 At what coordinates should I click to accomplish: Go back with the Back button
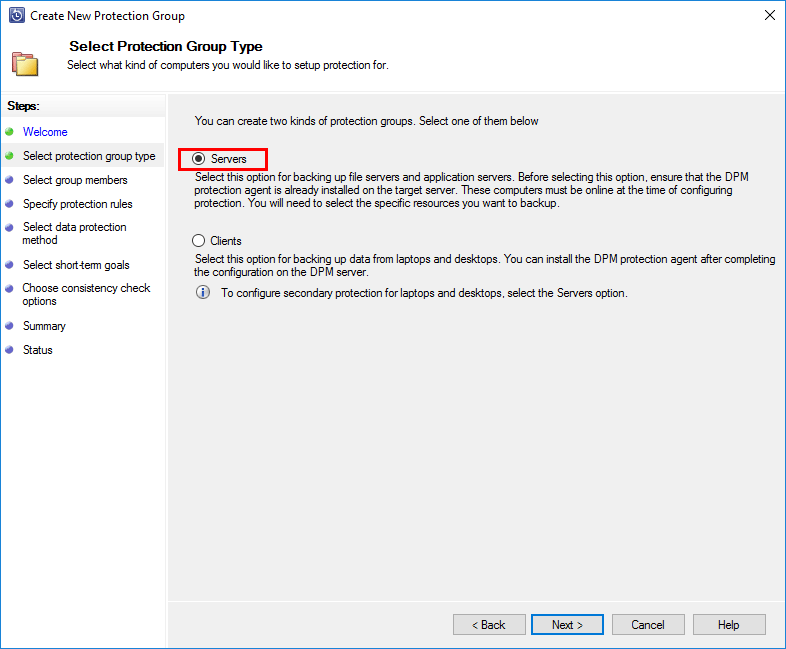pos(489,624)
